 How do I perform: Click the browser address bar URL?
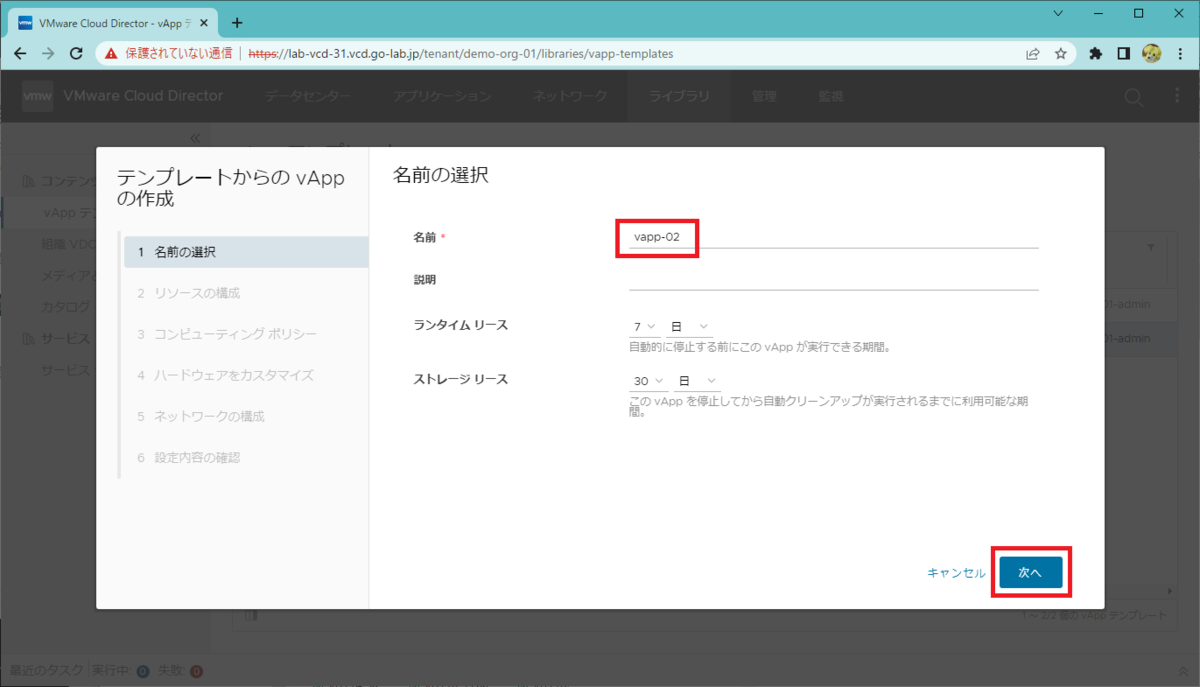[460, 54]
